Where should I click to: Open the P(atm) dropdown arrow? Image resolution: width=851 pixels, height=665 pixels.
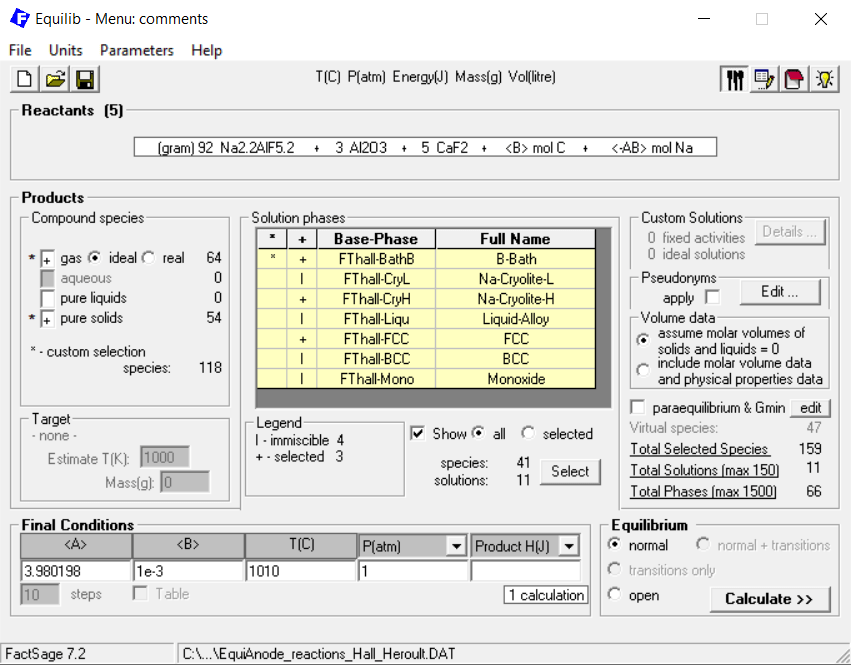click(x=457, y=546)
